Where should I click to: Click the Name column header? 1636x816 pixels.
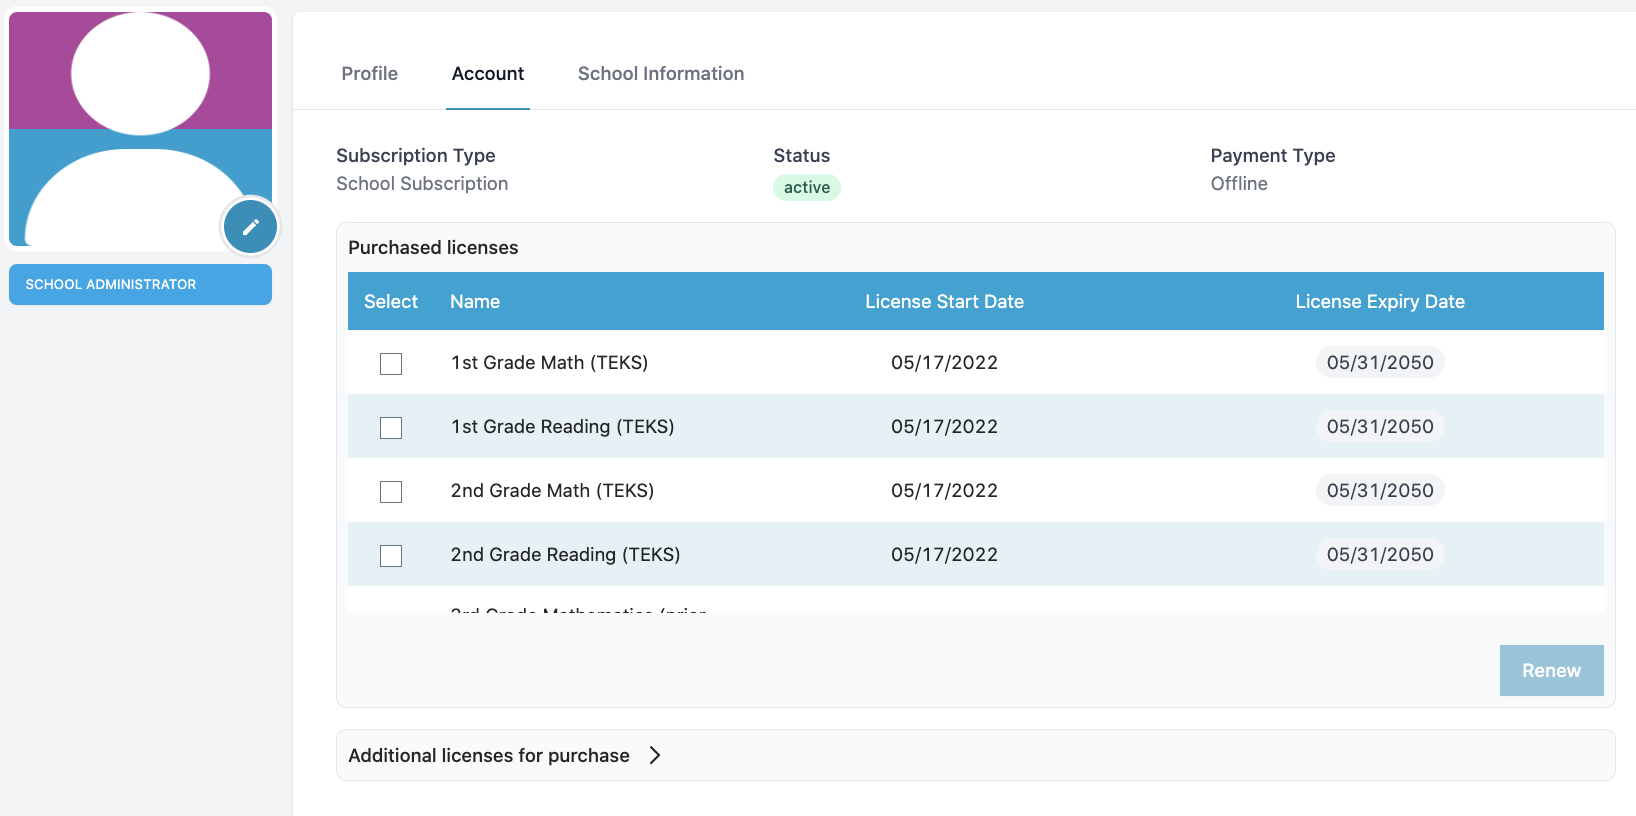(475, 302)
